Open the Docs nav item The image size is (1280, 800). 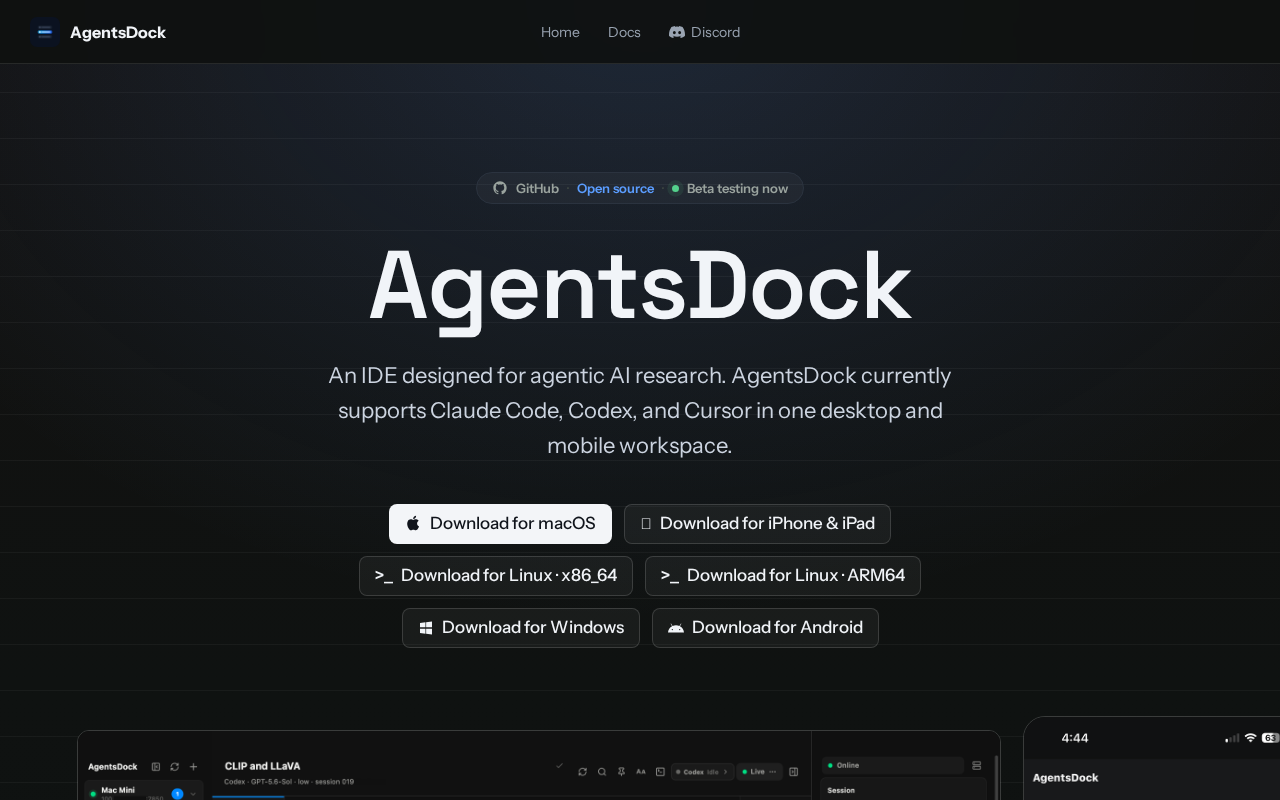point(624,32)
